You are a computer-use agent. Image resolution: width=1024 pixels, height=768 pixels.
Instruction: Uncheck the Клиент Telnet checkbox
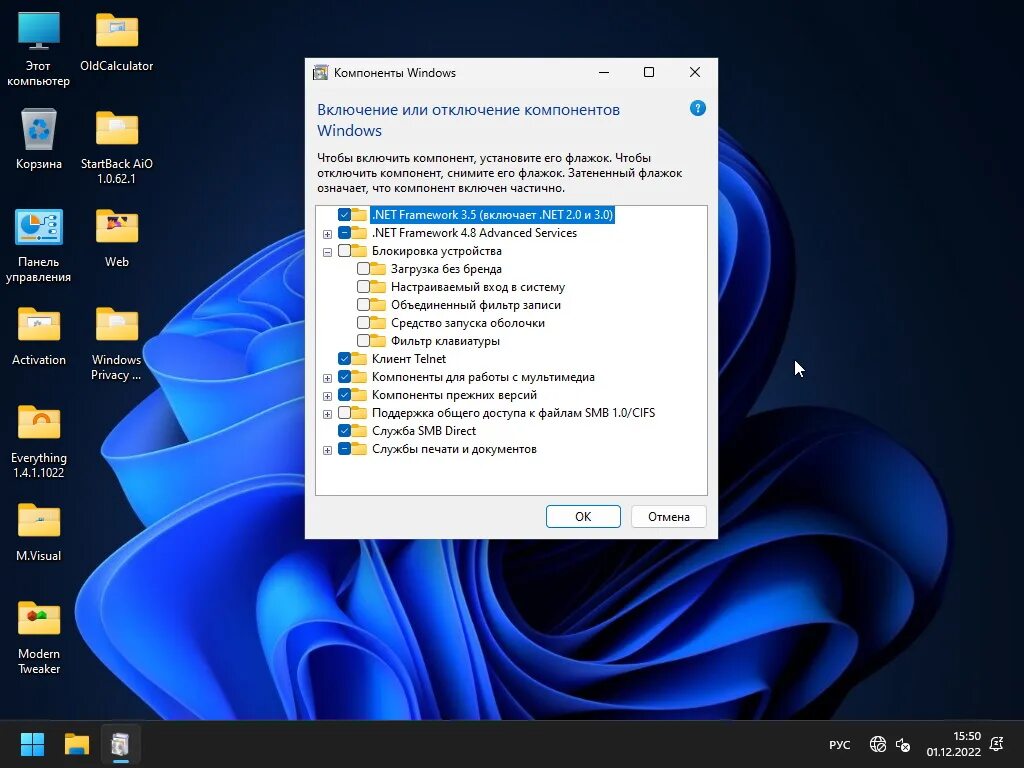tap(344, 359)
